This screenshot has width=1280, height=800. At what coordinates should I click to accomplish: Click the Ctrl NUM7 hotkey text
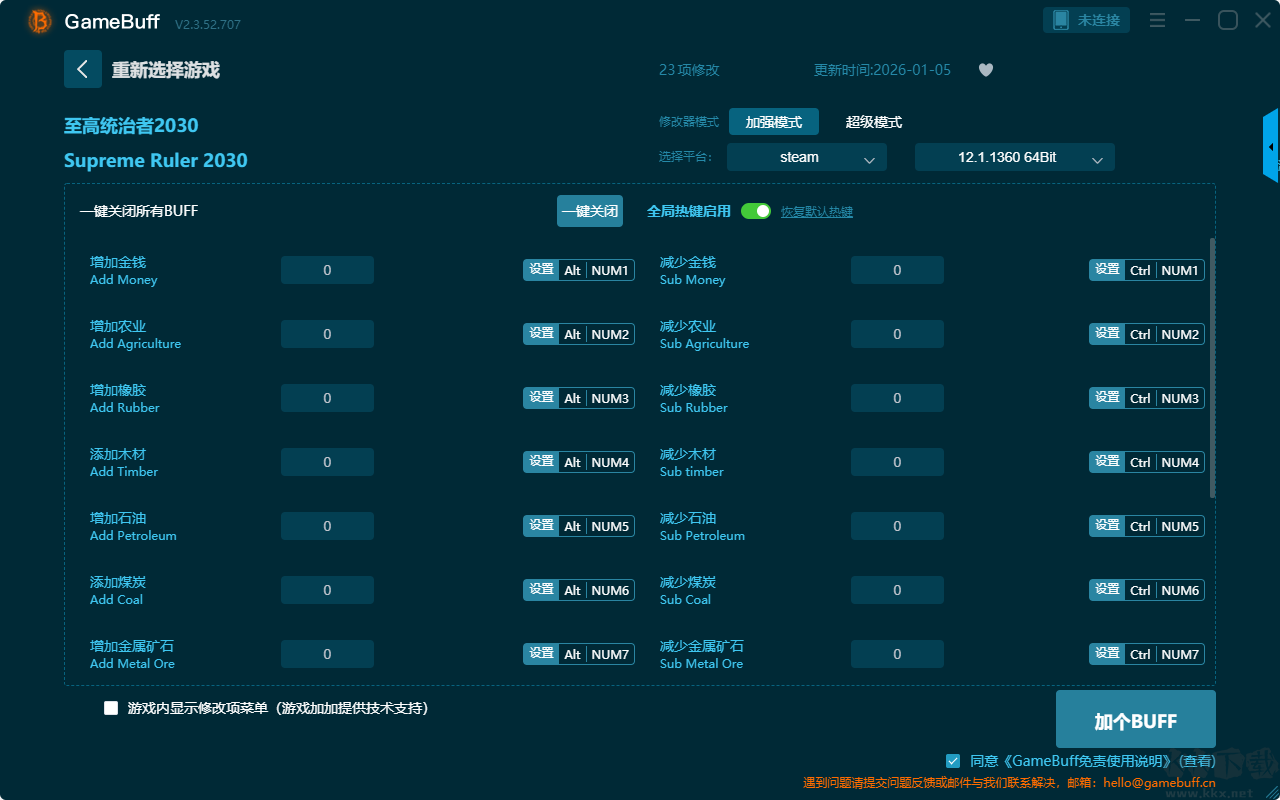pyautogui.click(x=1165, y=654)
